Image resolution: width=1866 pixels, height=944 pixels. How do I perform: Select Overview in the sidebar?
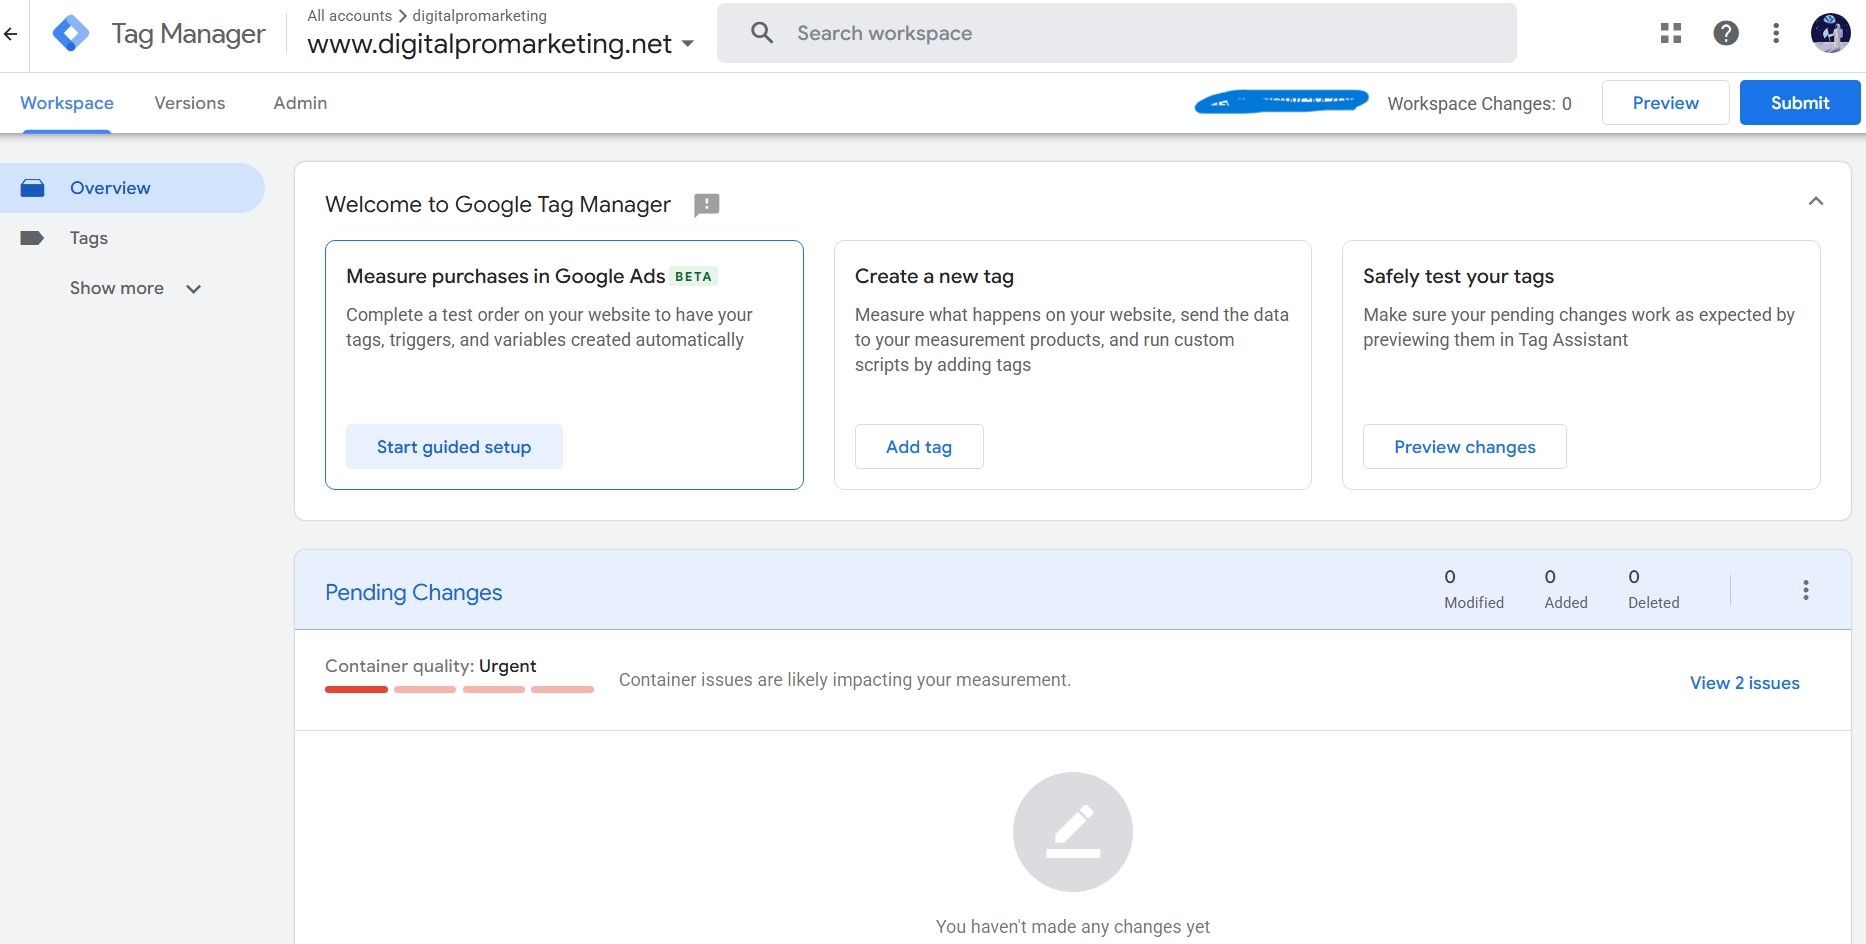tap(132, 188)
